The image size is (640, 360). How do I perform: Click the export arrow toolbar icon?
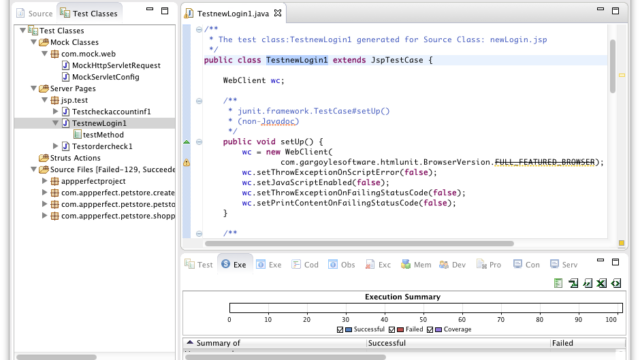(573, 283)
